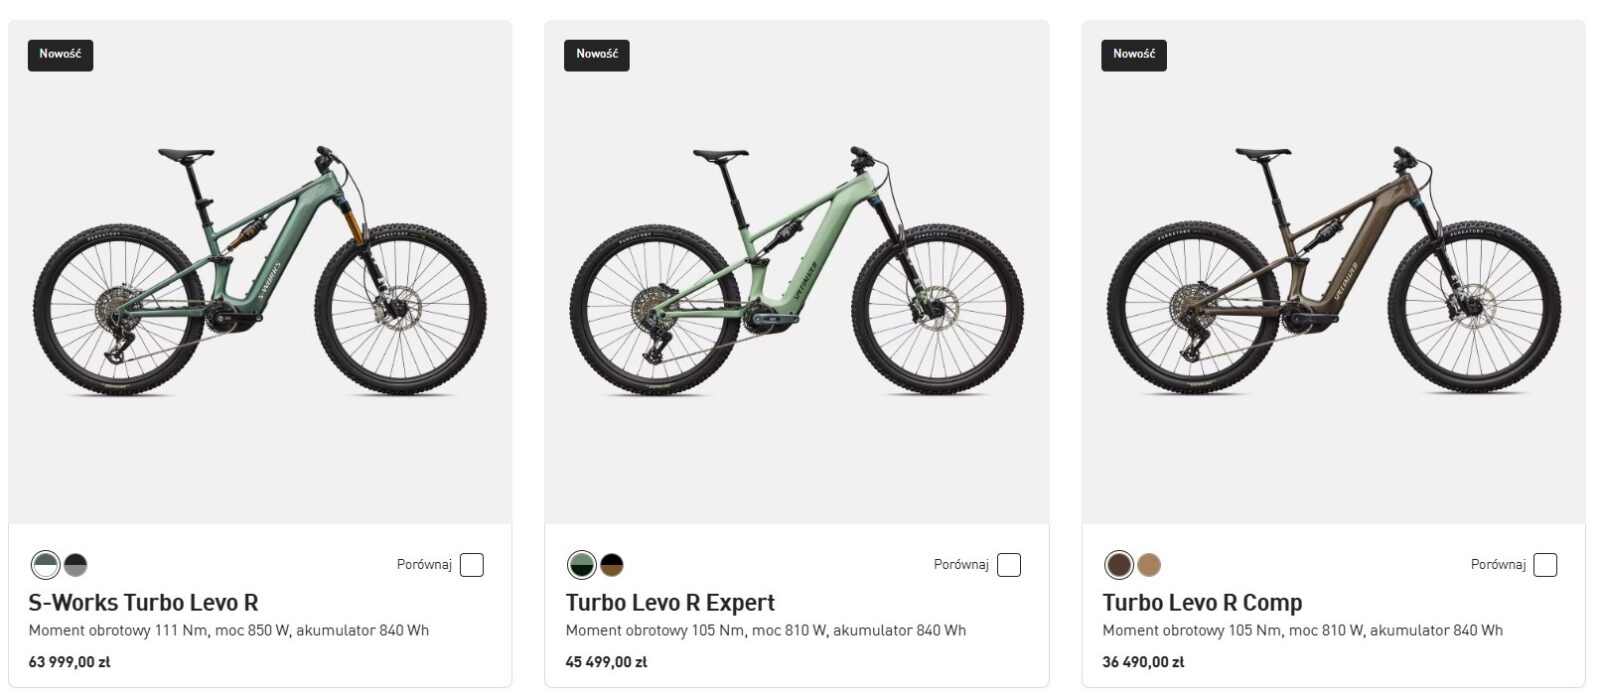The height and width of the screenshot is (699, 1600).
Task: Click the light green Expert bike image
Action: (797, 270)
